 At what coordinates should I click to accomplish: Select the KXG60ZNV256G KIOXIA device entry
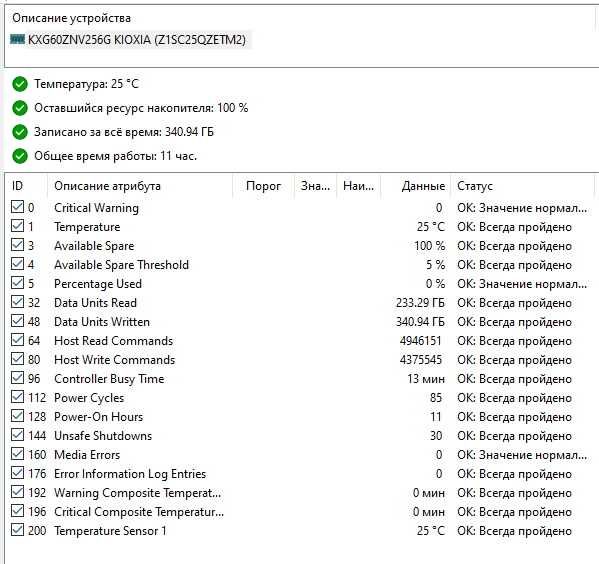130,40
